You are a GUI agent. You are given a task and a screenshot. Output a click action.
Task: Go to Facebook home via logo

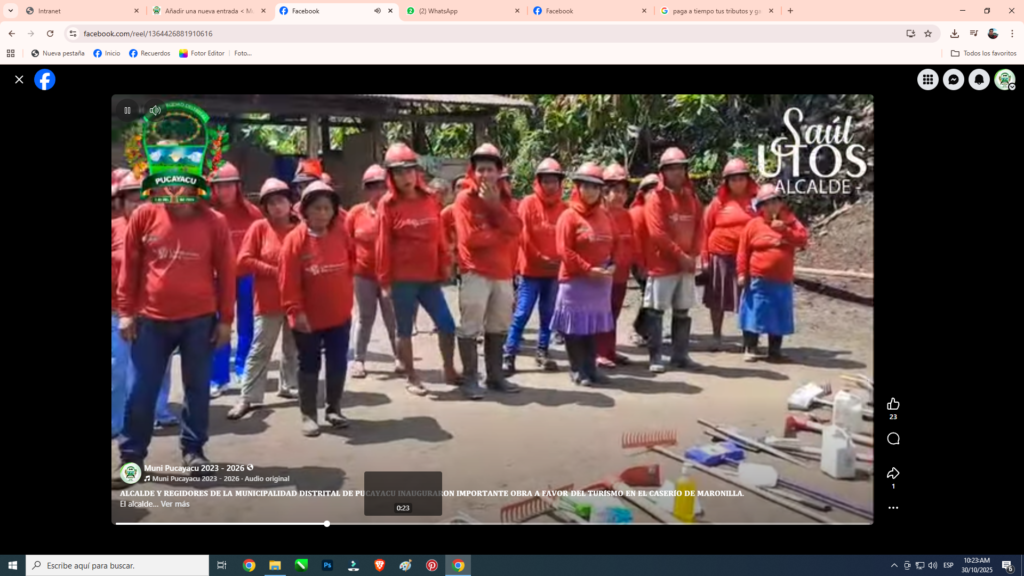tap(45, 80)
